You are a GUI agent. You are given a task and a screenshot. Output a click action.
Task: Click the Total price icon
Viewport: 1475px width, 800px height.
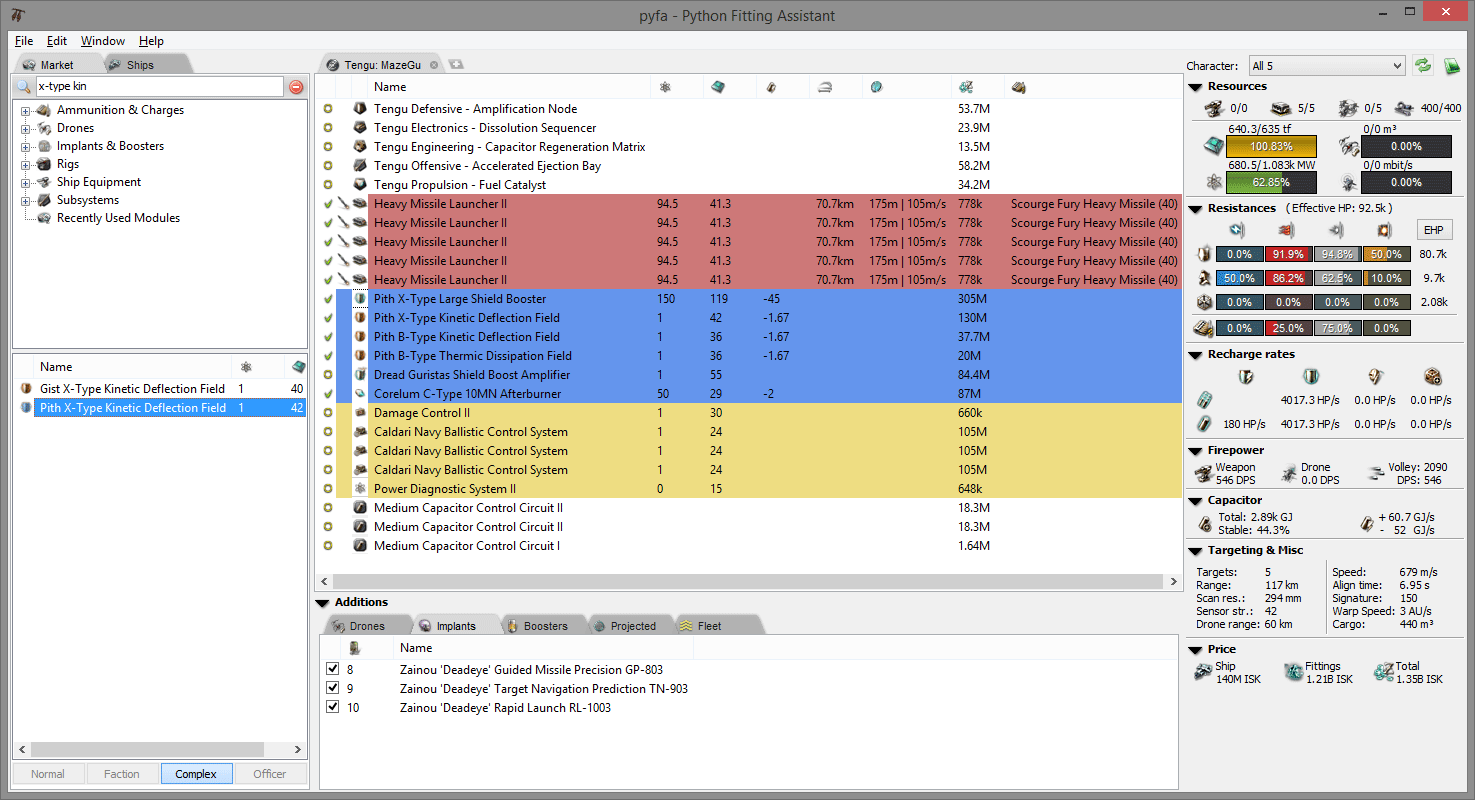click(x=1383, y=672)
